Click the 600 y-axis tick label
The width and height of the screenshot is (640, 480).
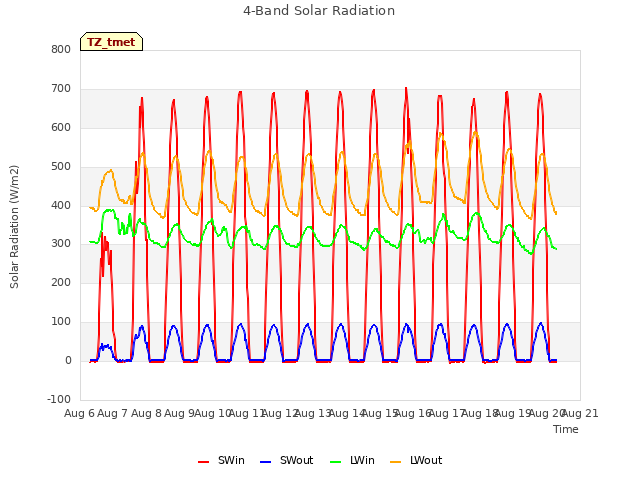[x=61, y=127]
